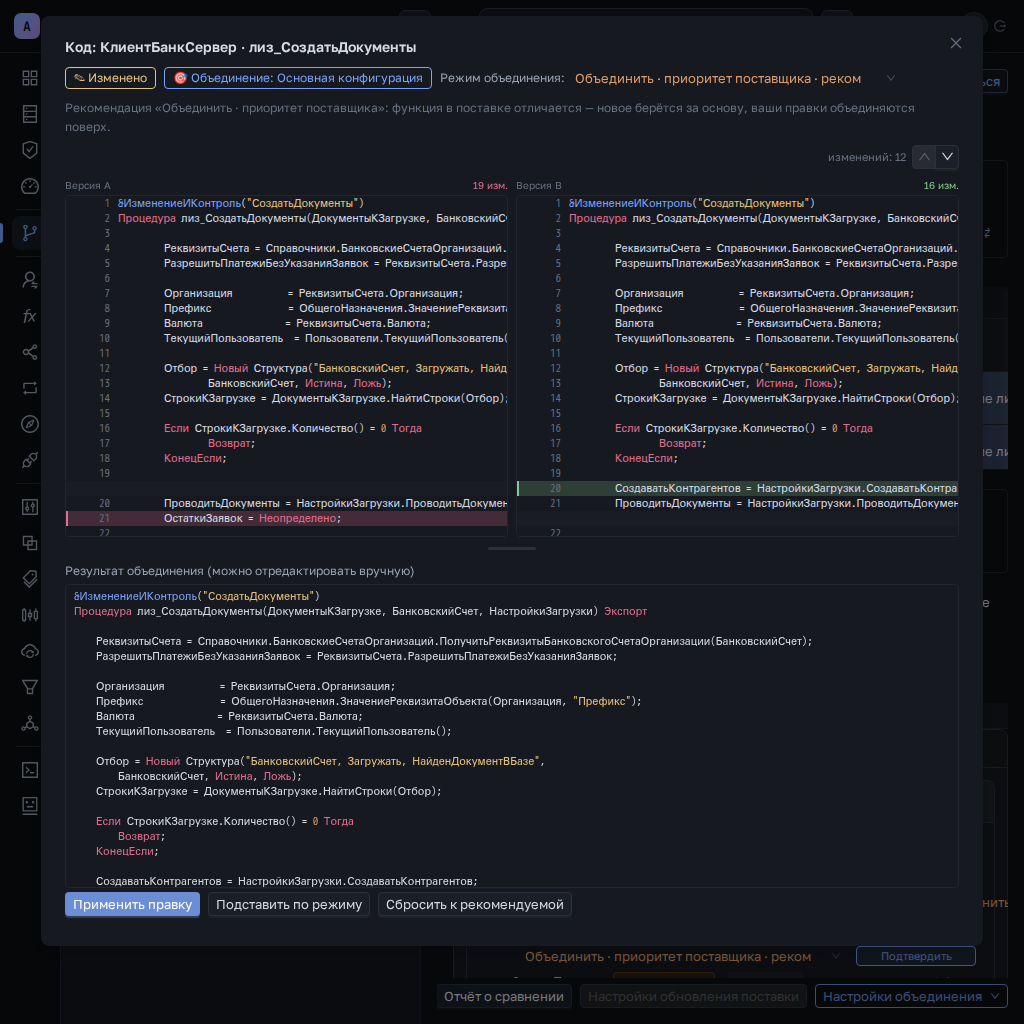Open the terminal console icon in the sidebar
Viewport: 1024px width, 1024px height.
(x=29, y=770)
